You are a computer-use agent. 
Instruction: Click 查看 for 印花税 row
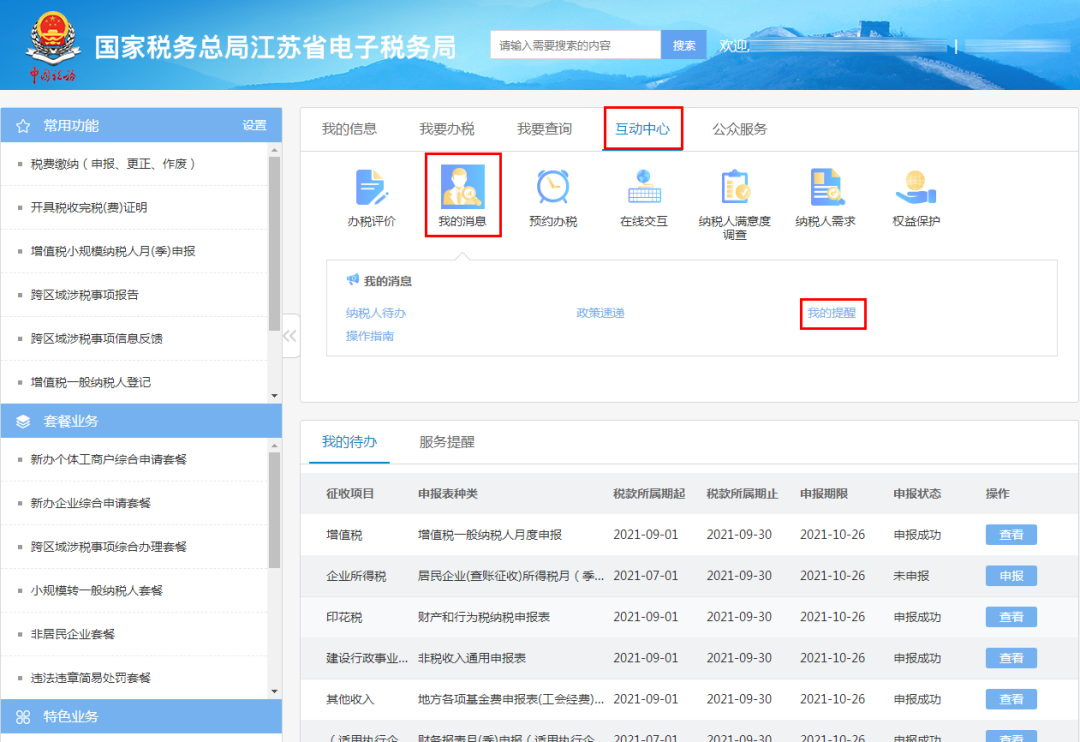coord(1011,617)
